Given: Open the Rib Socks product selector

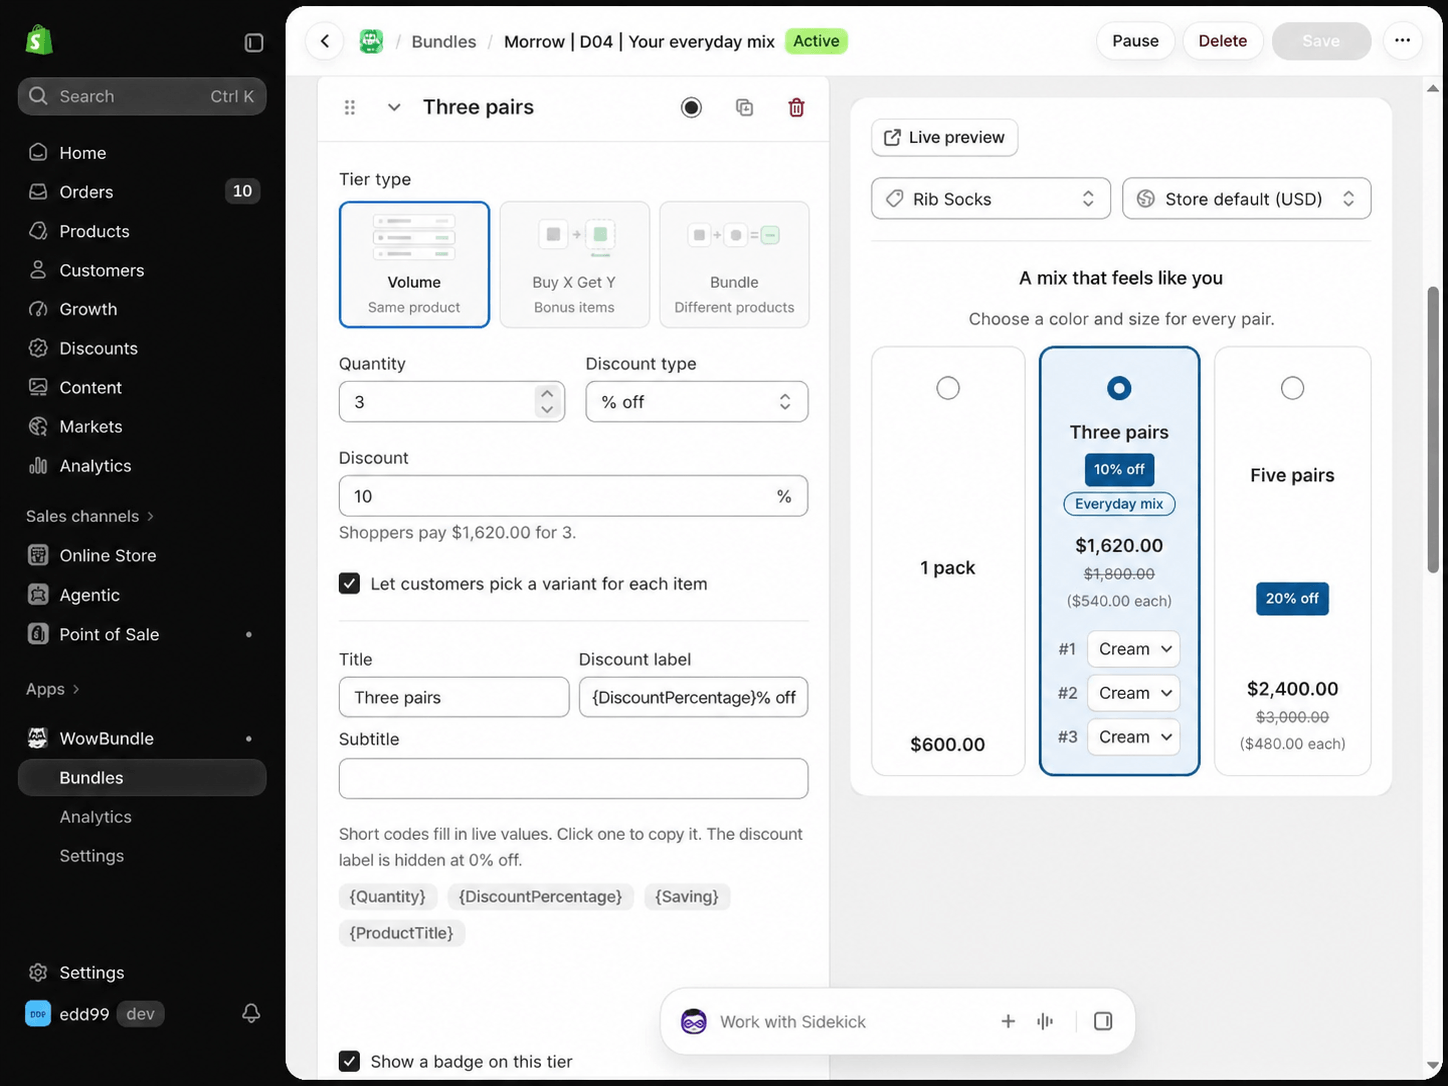Looking at the screenshot, I should (991, 199).
